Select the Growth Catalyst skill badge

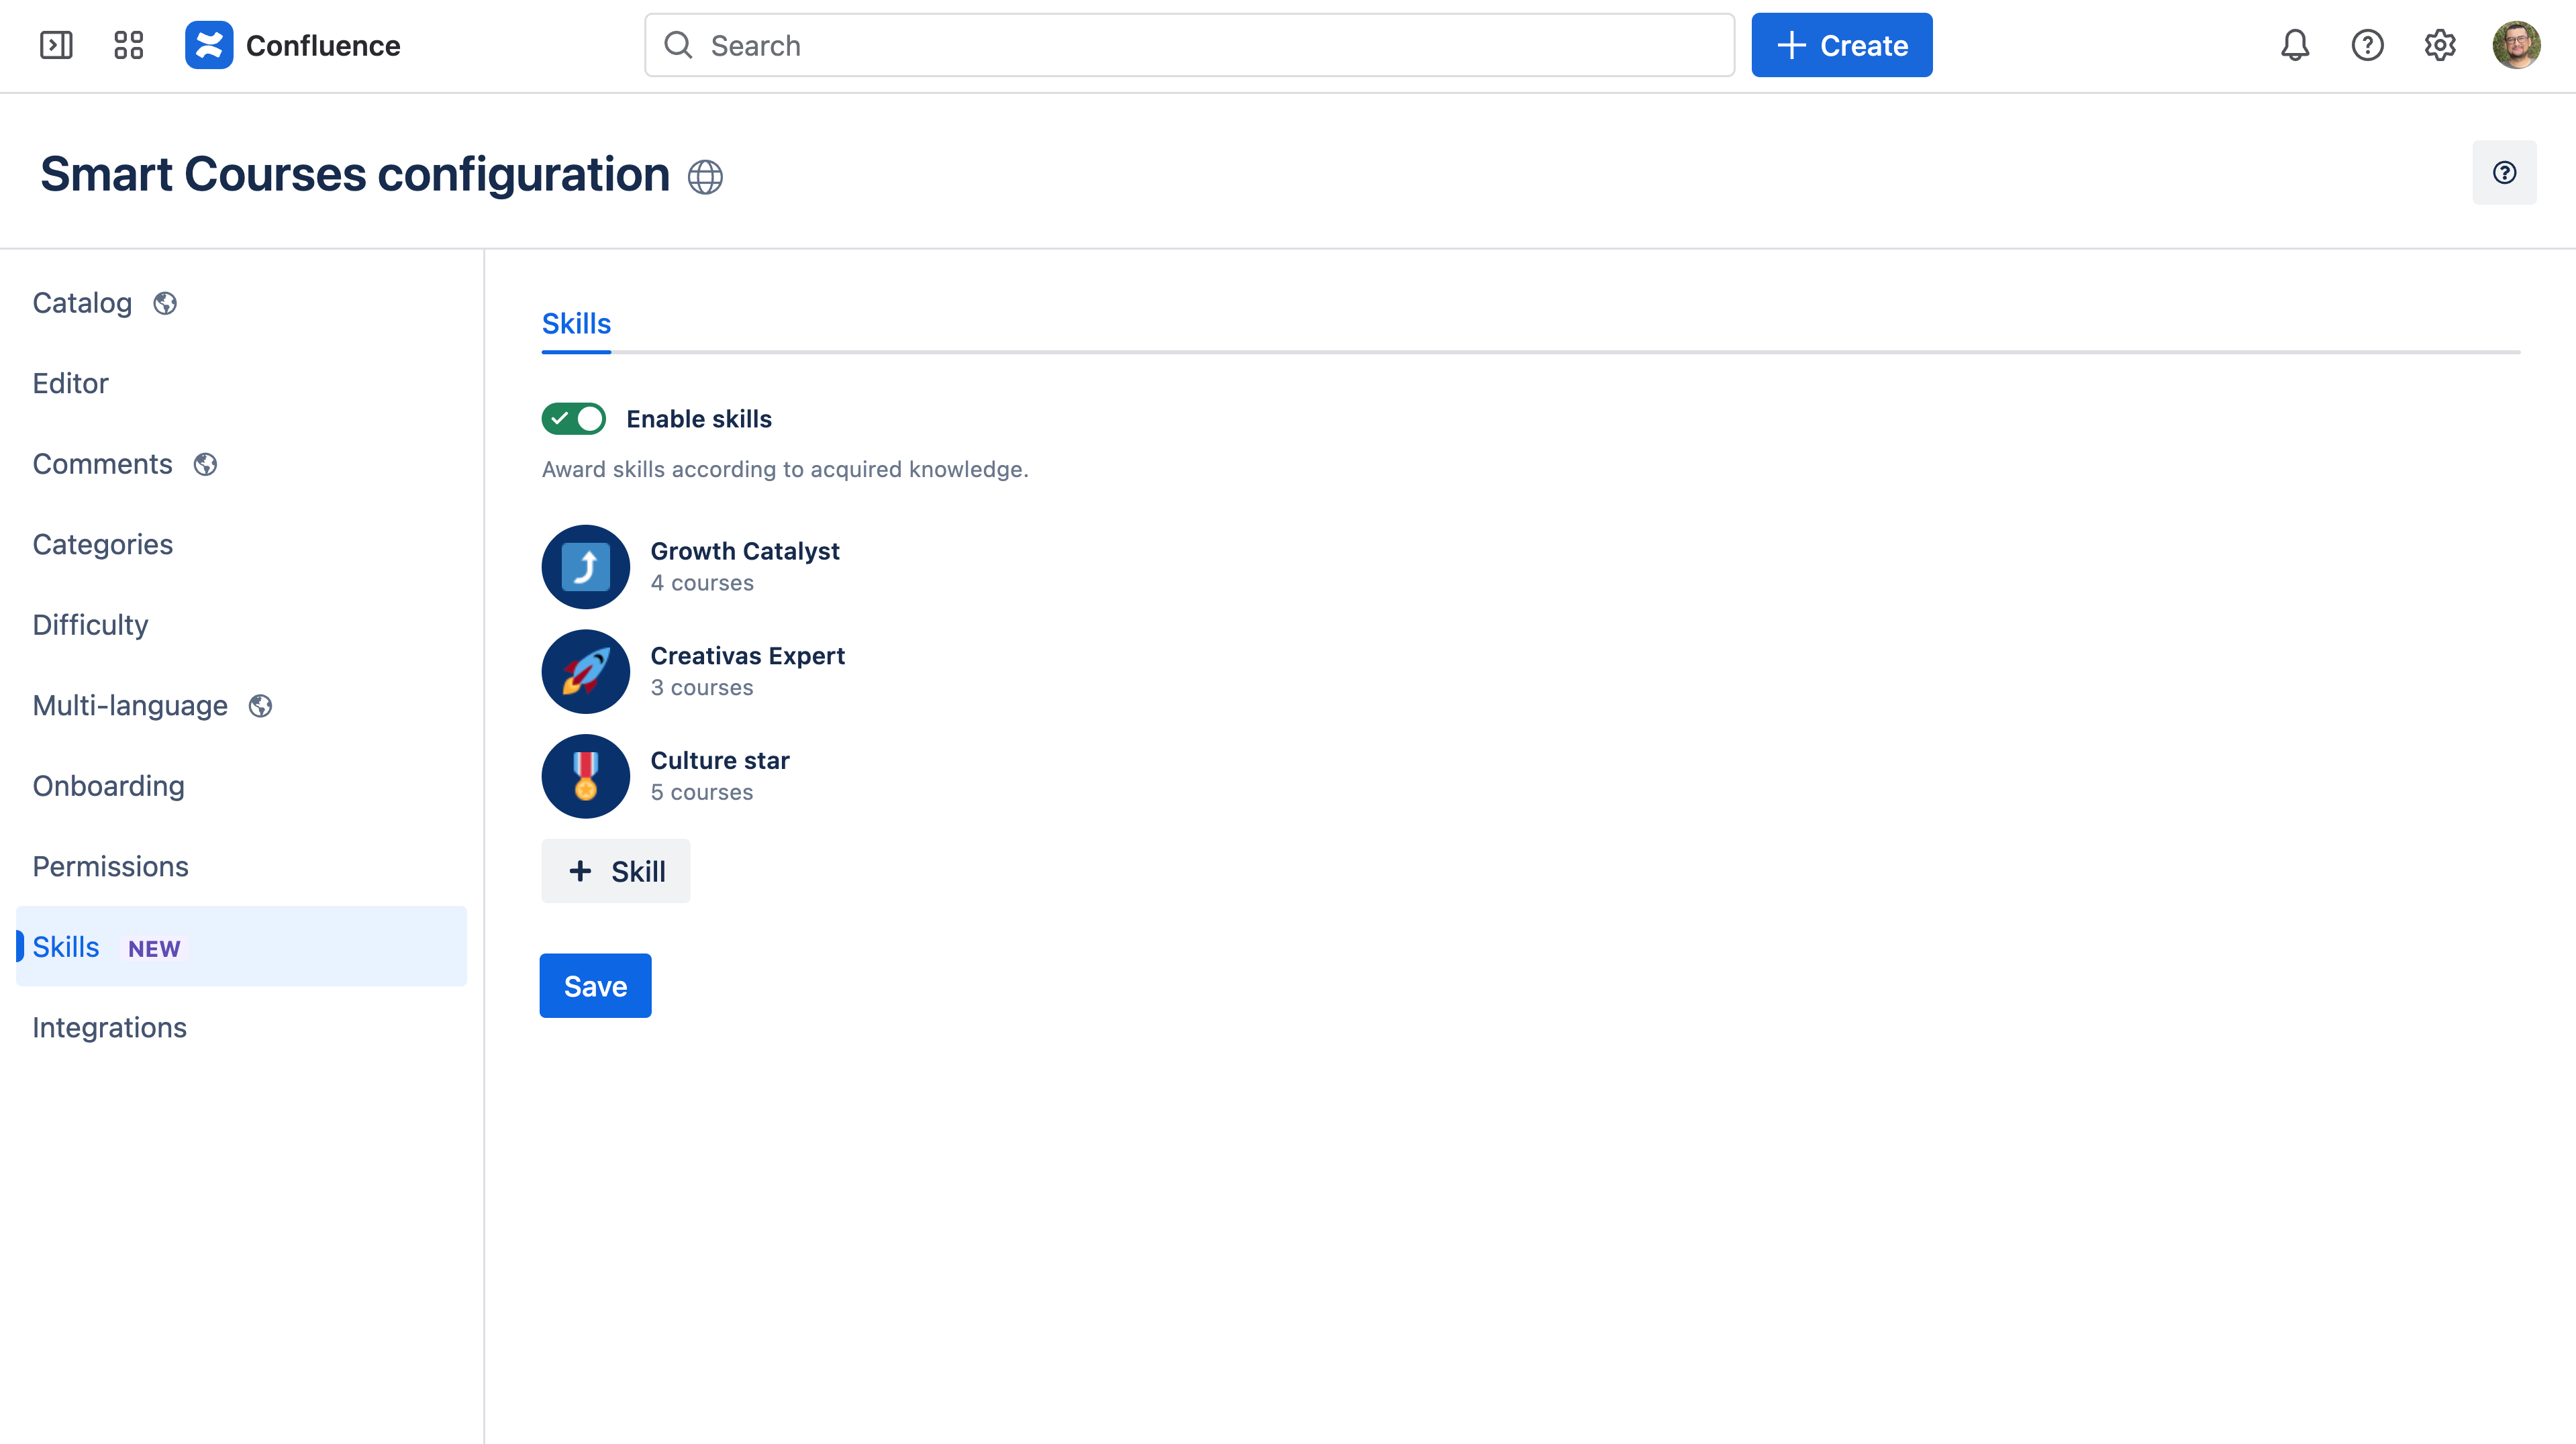tap(586, 567)
